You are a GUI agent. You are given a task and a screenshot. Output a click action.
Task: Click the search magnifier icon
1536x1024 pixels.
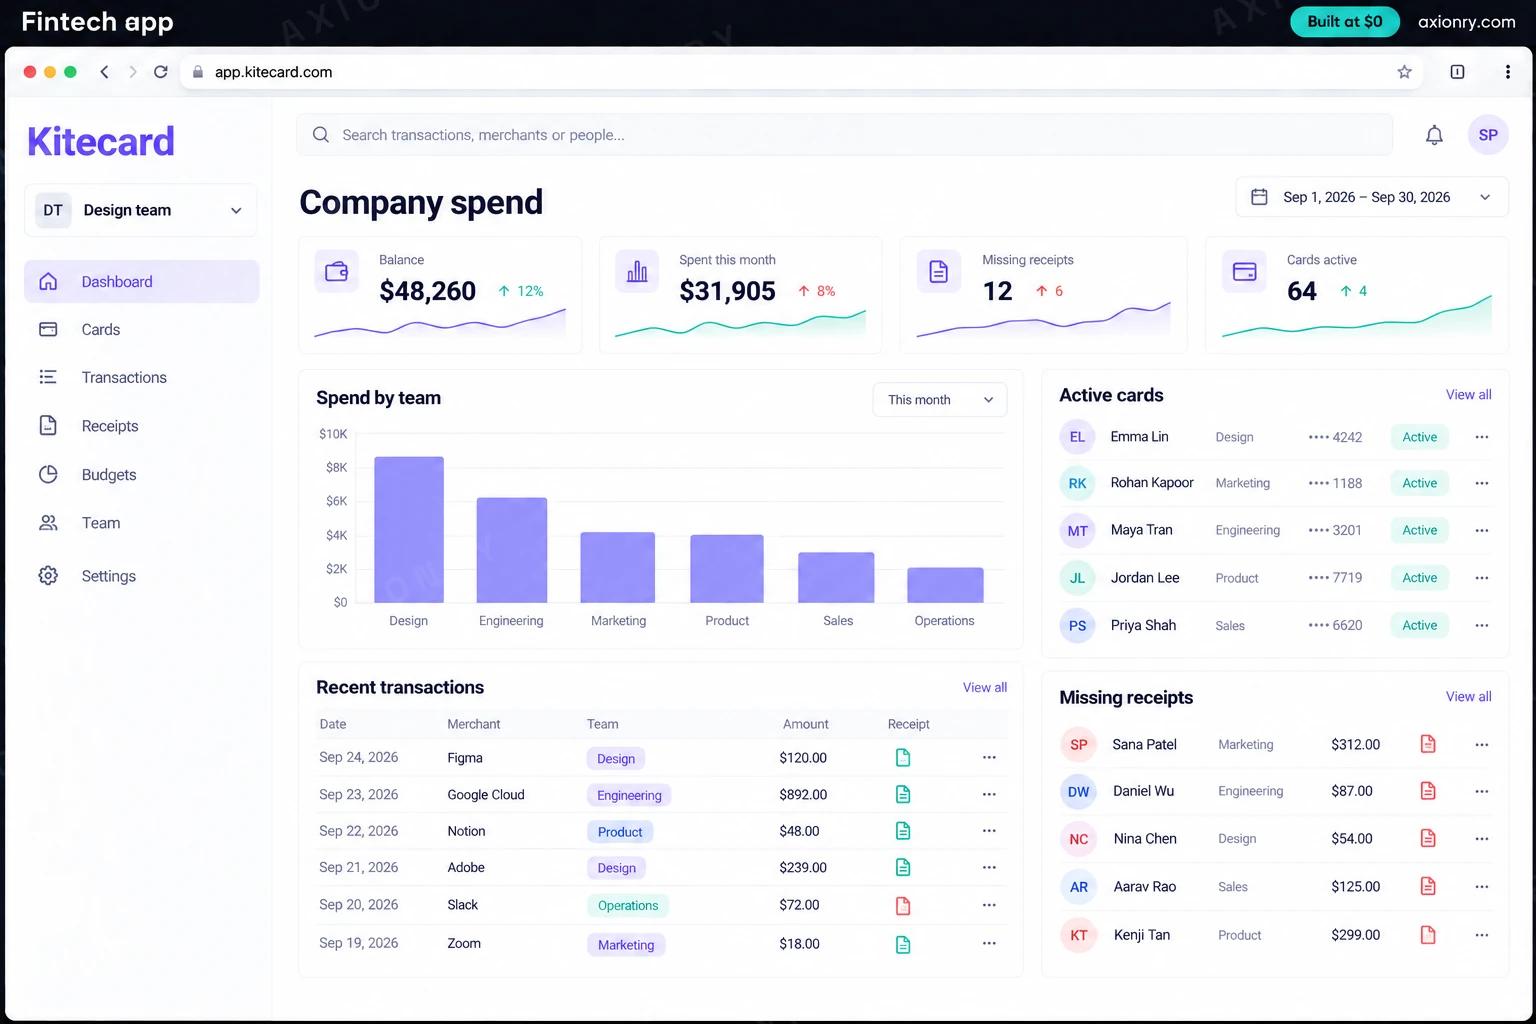coord(321,135)
